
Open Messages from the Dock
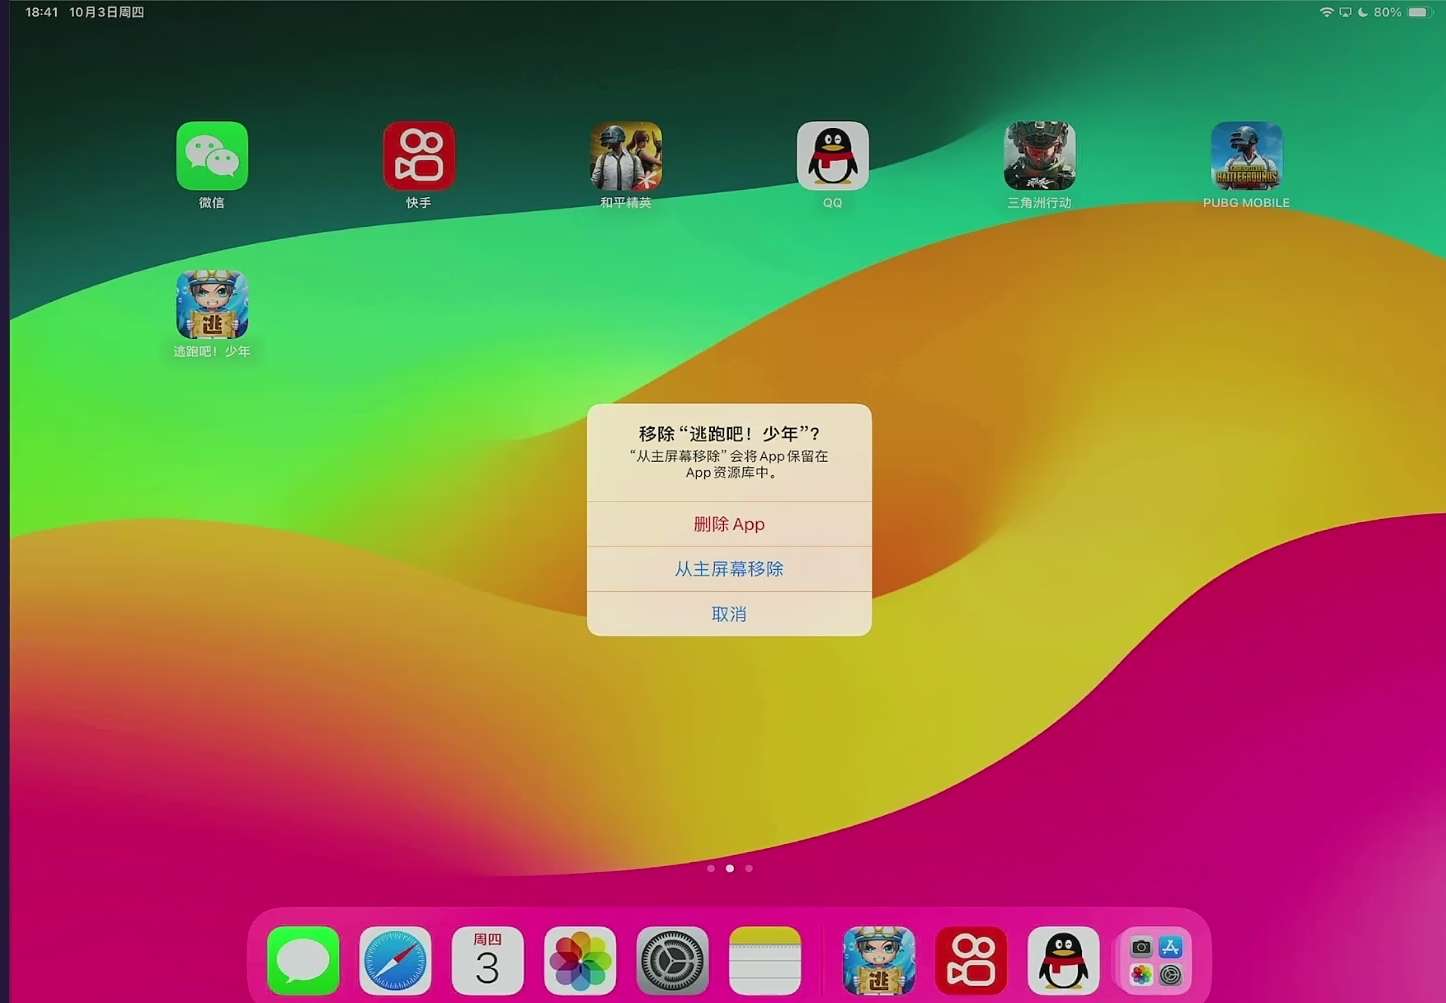tap(303, 961)
